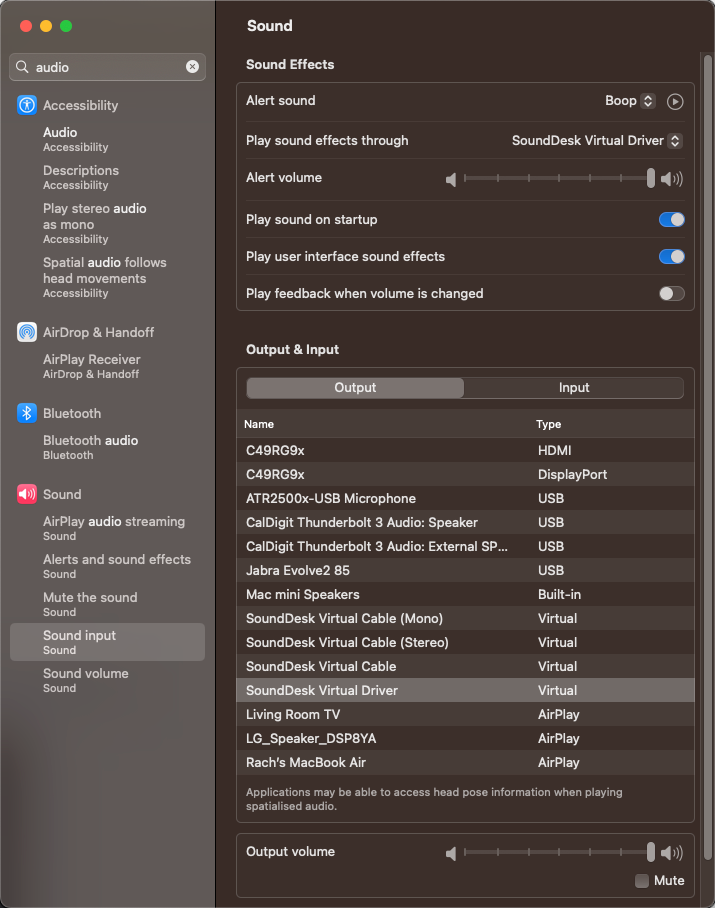Play a preview of the Boop alert sound
The height and width of the screenshot is (908, 715).
[x=675, y=101]
